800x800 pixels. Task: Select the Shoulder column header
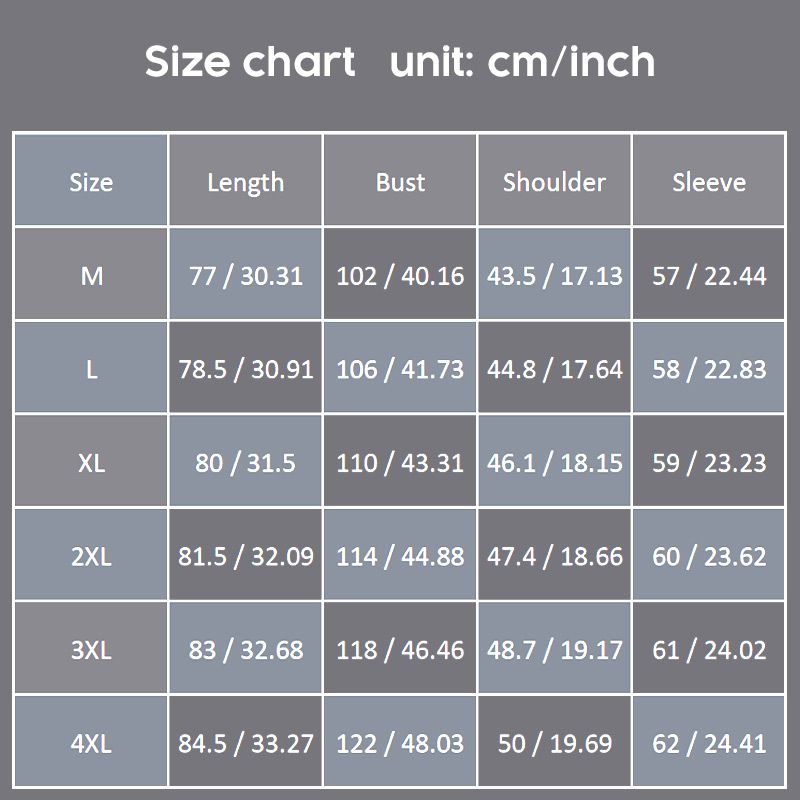(555, 181)
